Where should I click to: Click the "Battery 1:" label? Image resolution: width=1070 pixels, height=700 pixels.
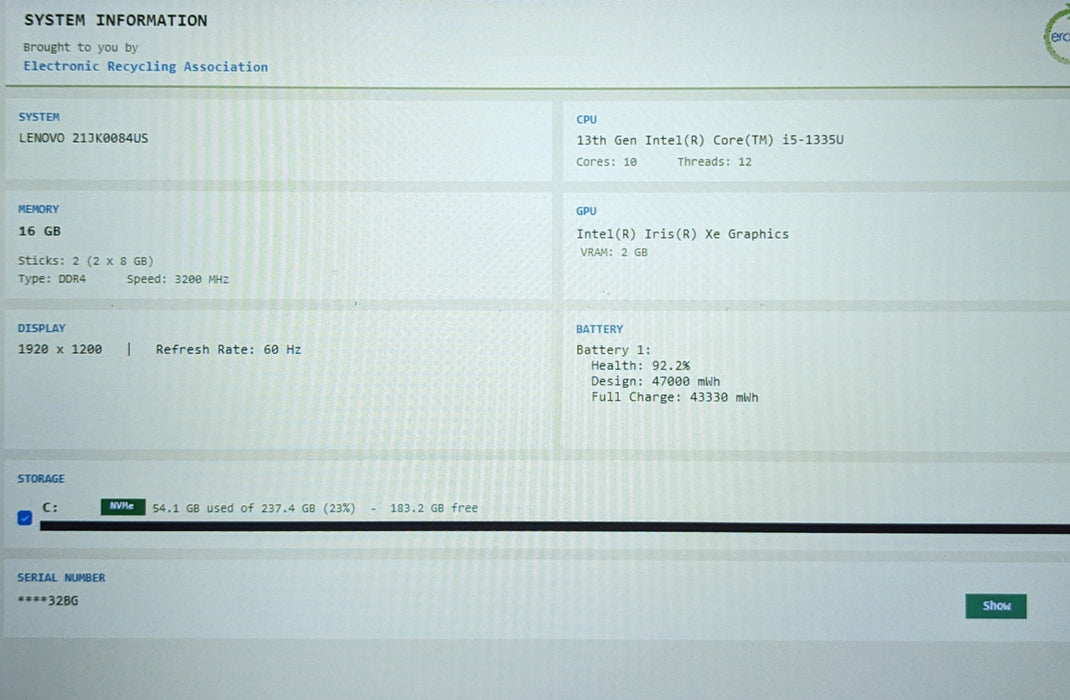(613, 350)
